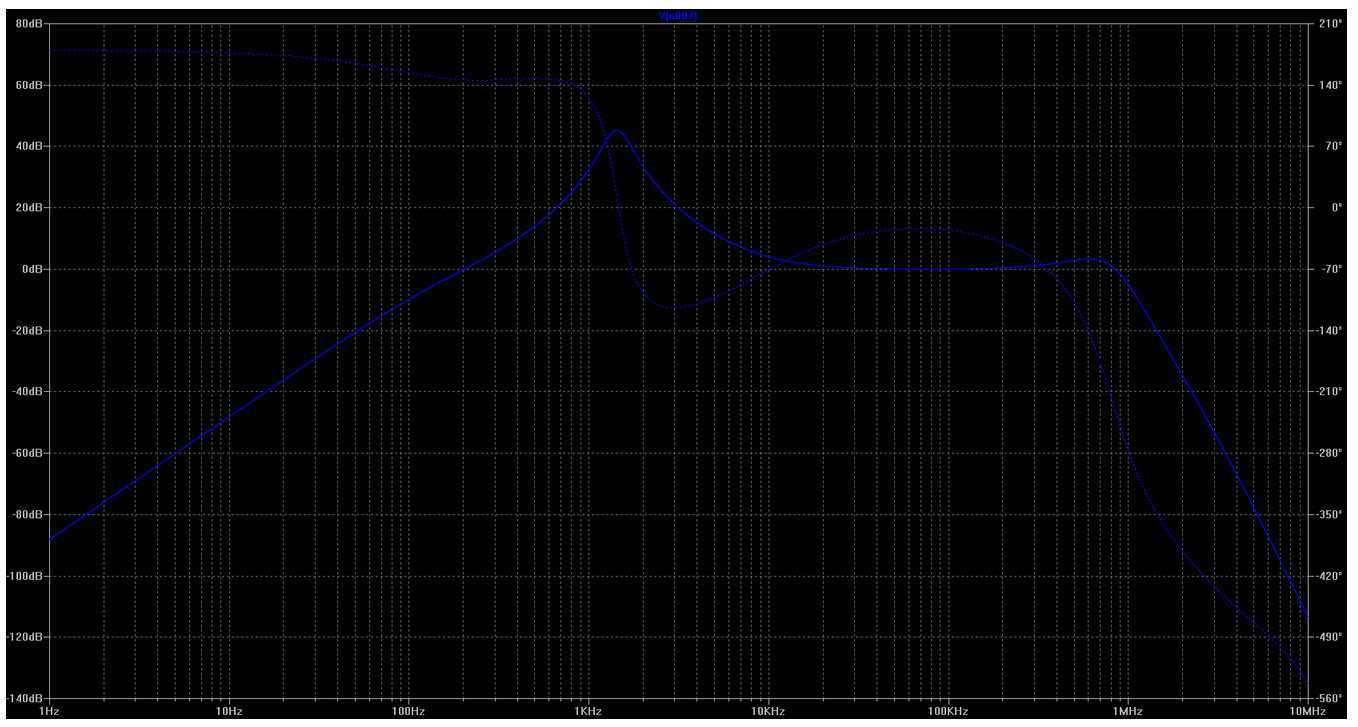Click the solid magnitude trace's resonant peak
The height and width of the screenshot is (727, 1358).
[x=618, y=131]
